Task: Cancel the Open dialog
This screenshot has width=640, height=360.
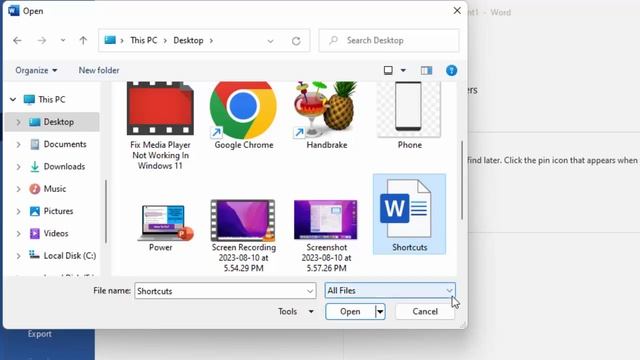Action: 425,311
